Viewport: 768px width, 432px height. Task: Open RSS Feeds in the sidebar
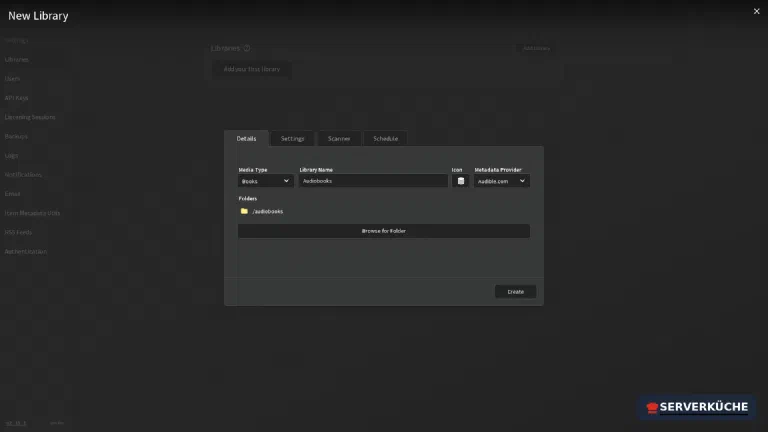(18, 232)
